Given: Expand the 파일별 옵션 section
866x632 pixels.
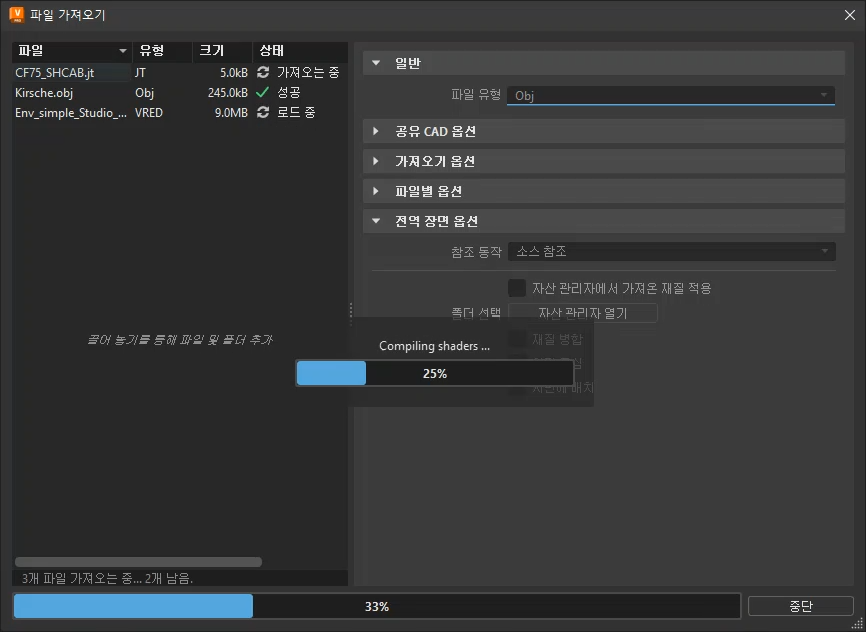Looking at the screenshot, I should (x=604, y=191).
